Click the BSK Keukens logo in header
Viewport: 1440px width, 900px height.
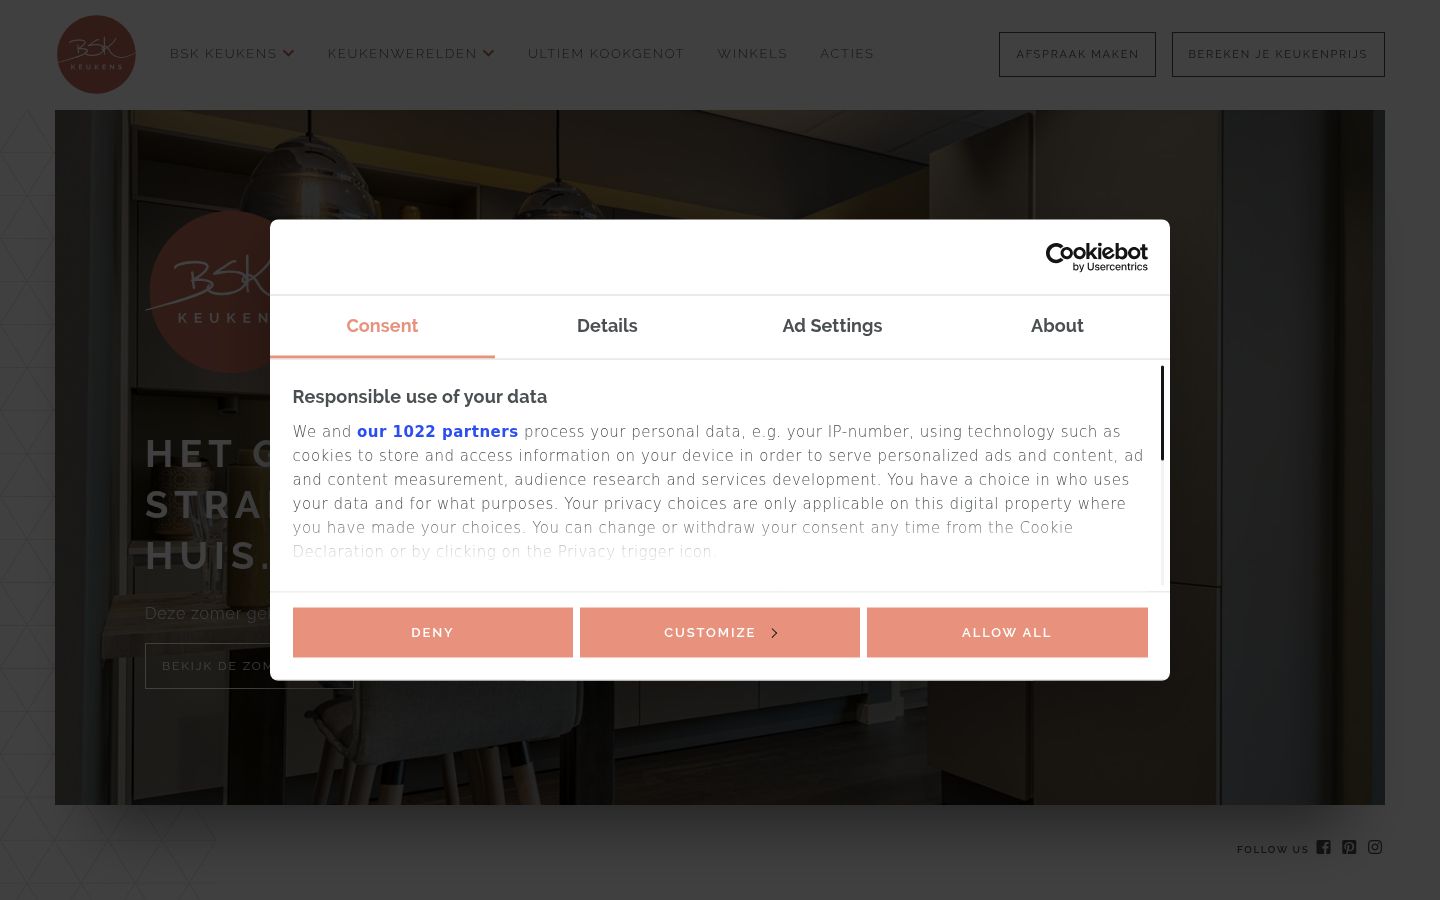96,54
